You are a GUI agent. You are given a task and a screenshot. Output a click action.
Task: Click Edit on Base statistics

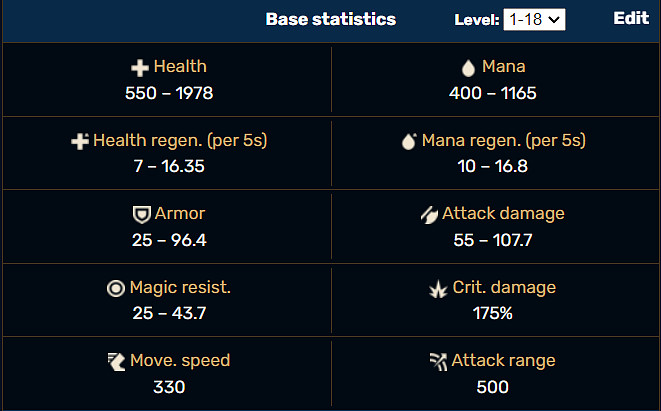point(631,19)
